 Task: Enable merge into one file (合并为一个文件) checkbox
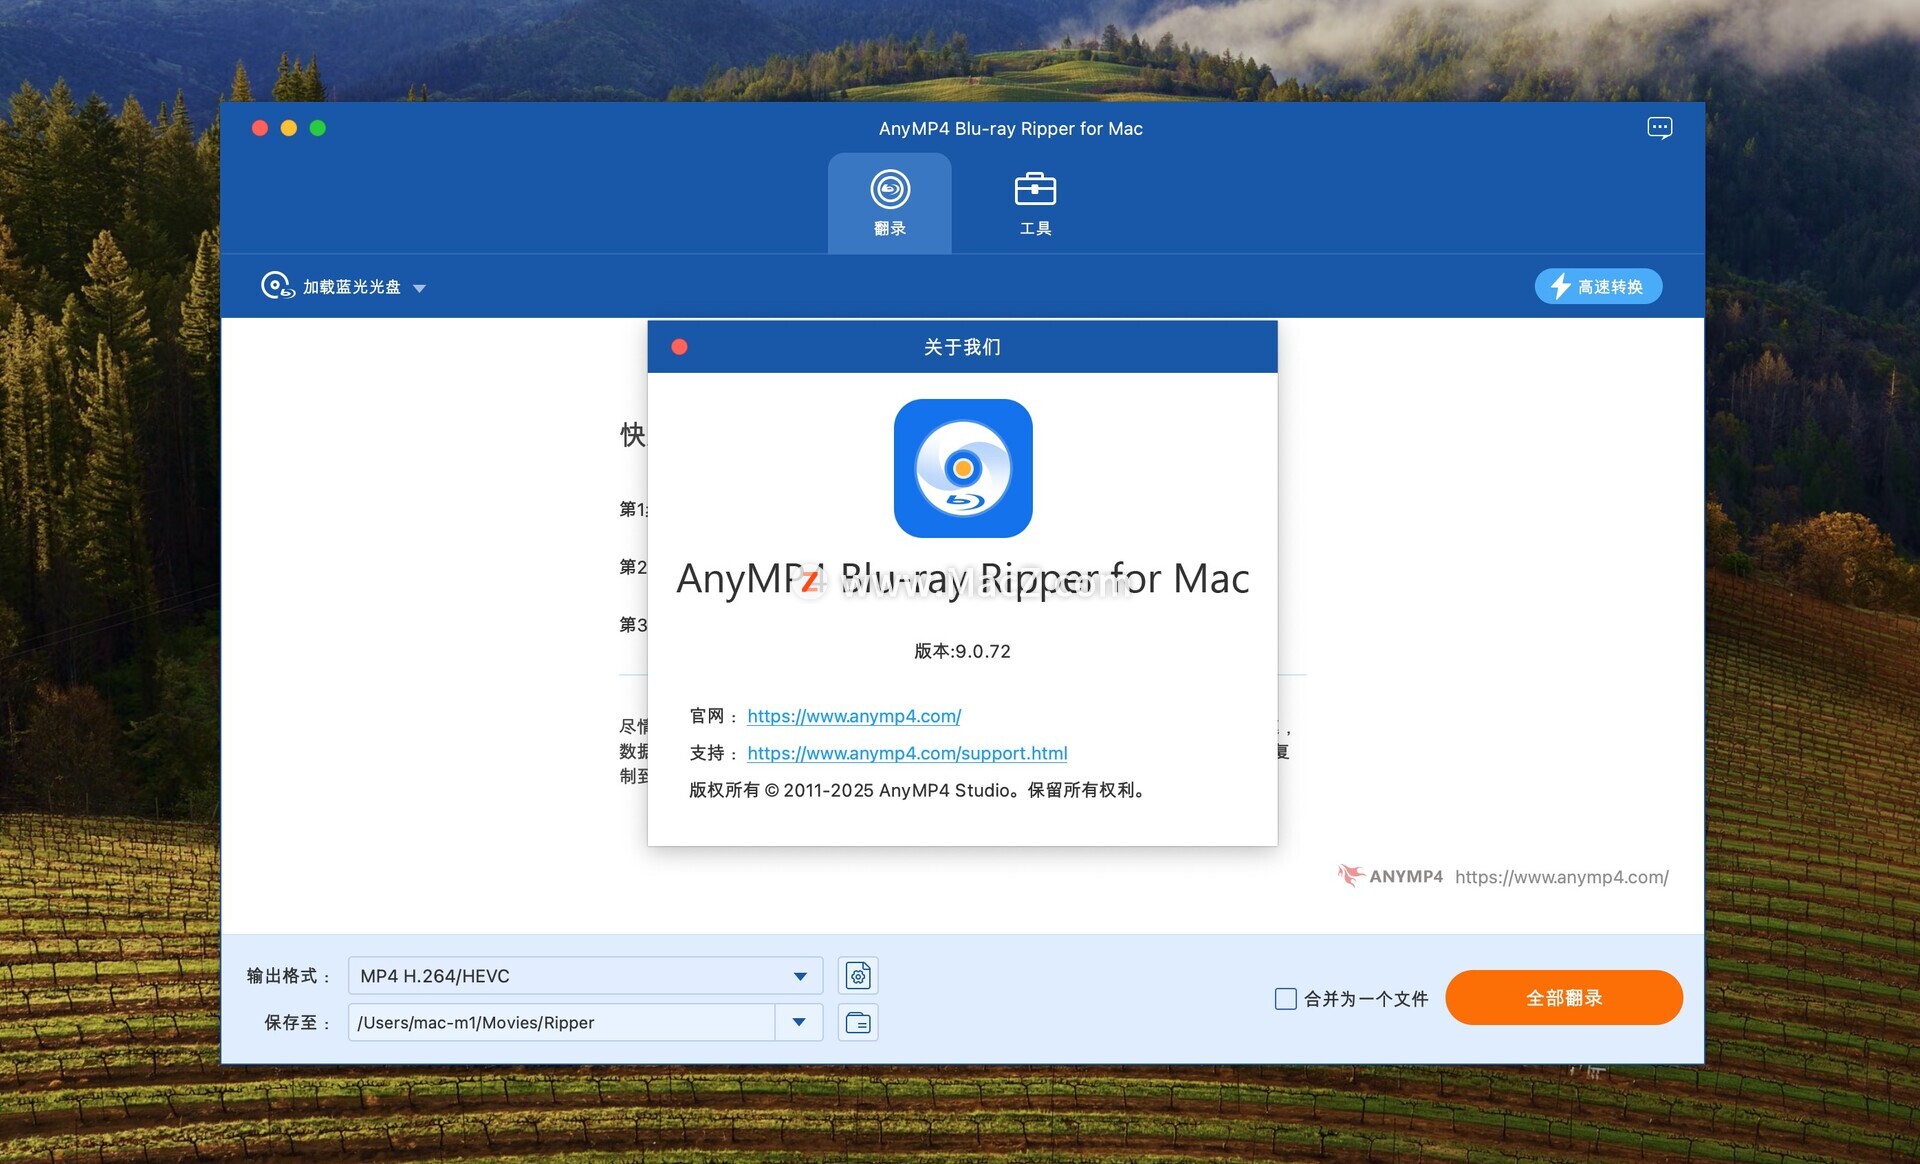[1286, 998]
